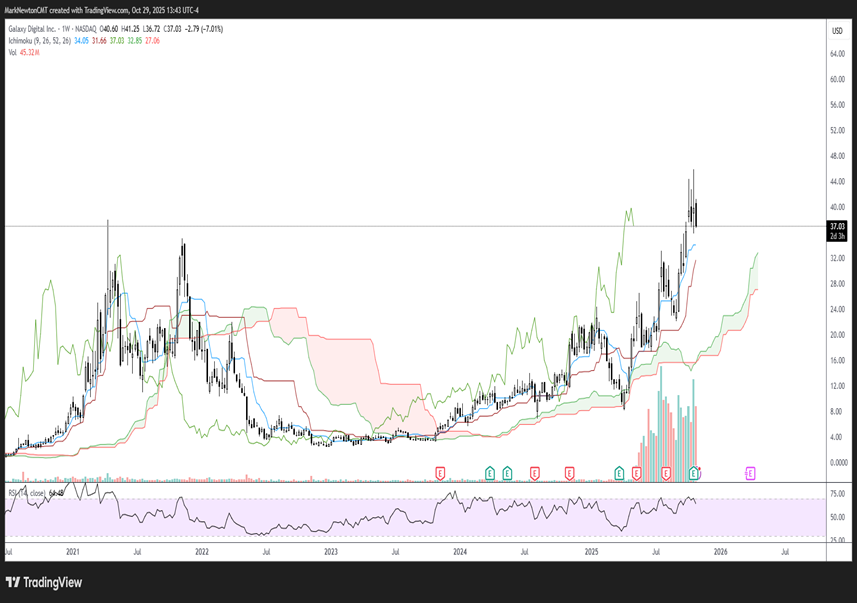Click the 64.00 price axis label
This screenshot has width=857, height=603.
tap(837, 54)
